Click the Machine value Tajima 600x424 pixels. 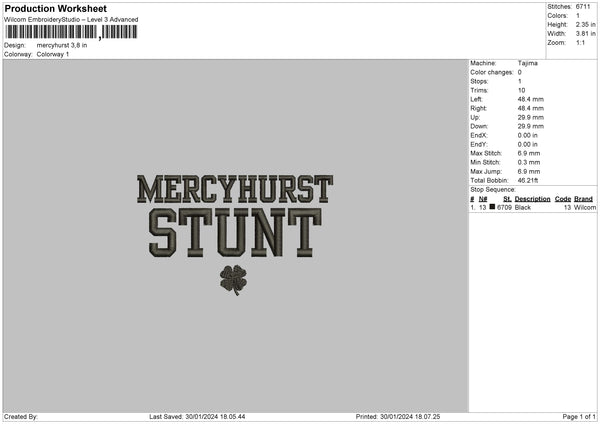tap(528, 63)
